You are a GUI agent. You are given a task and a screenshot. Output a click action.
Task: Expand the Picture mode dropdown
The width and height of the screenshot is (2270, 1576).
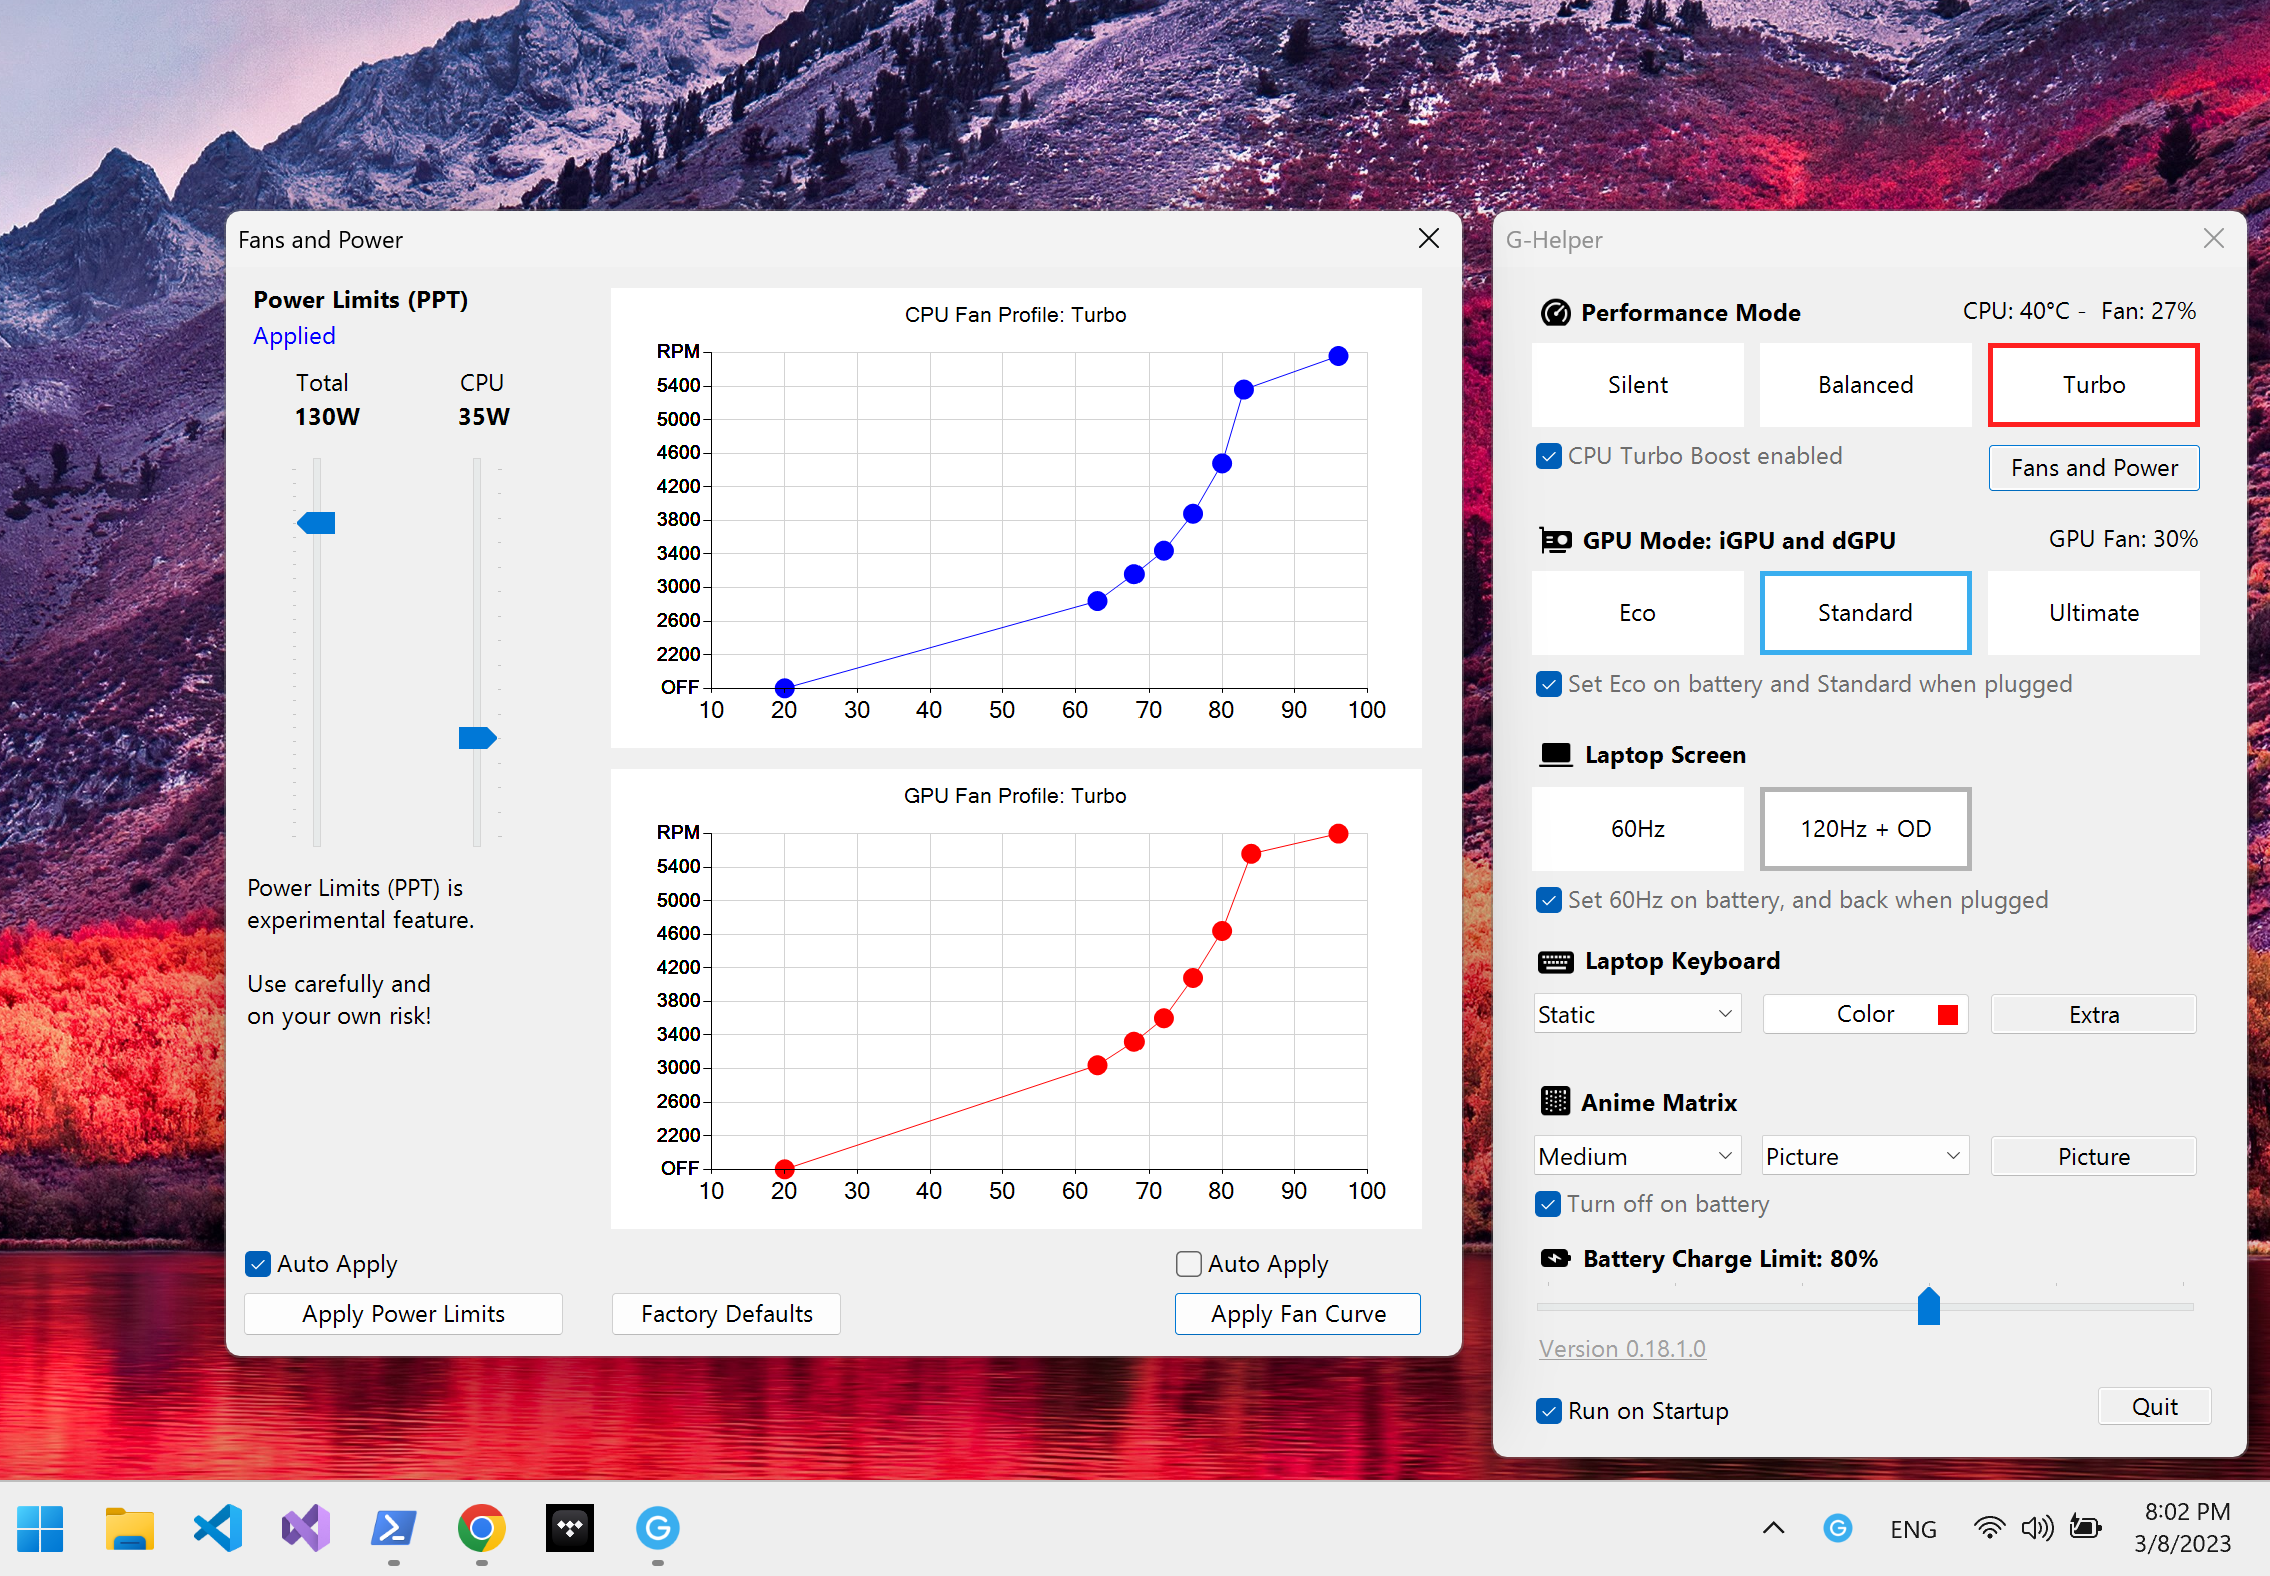click(x=1864, y=1156)
